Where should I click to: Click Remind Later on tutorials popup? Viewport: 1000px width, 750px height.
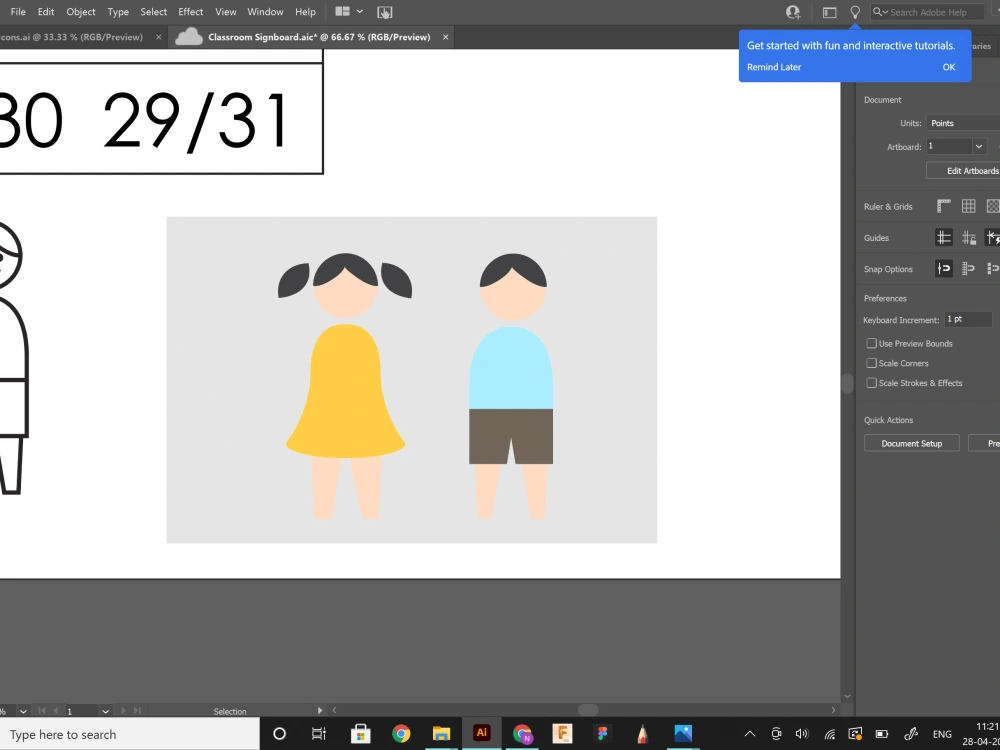click(x=774, y=67)
